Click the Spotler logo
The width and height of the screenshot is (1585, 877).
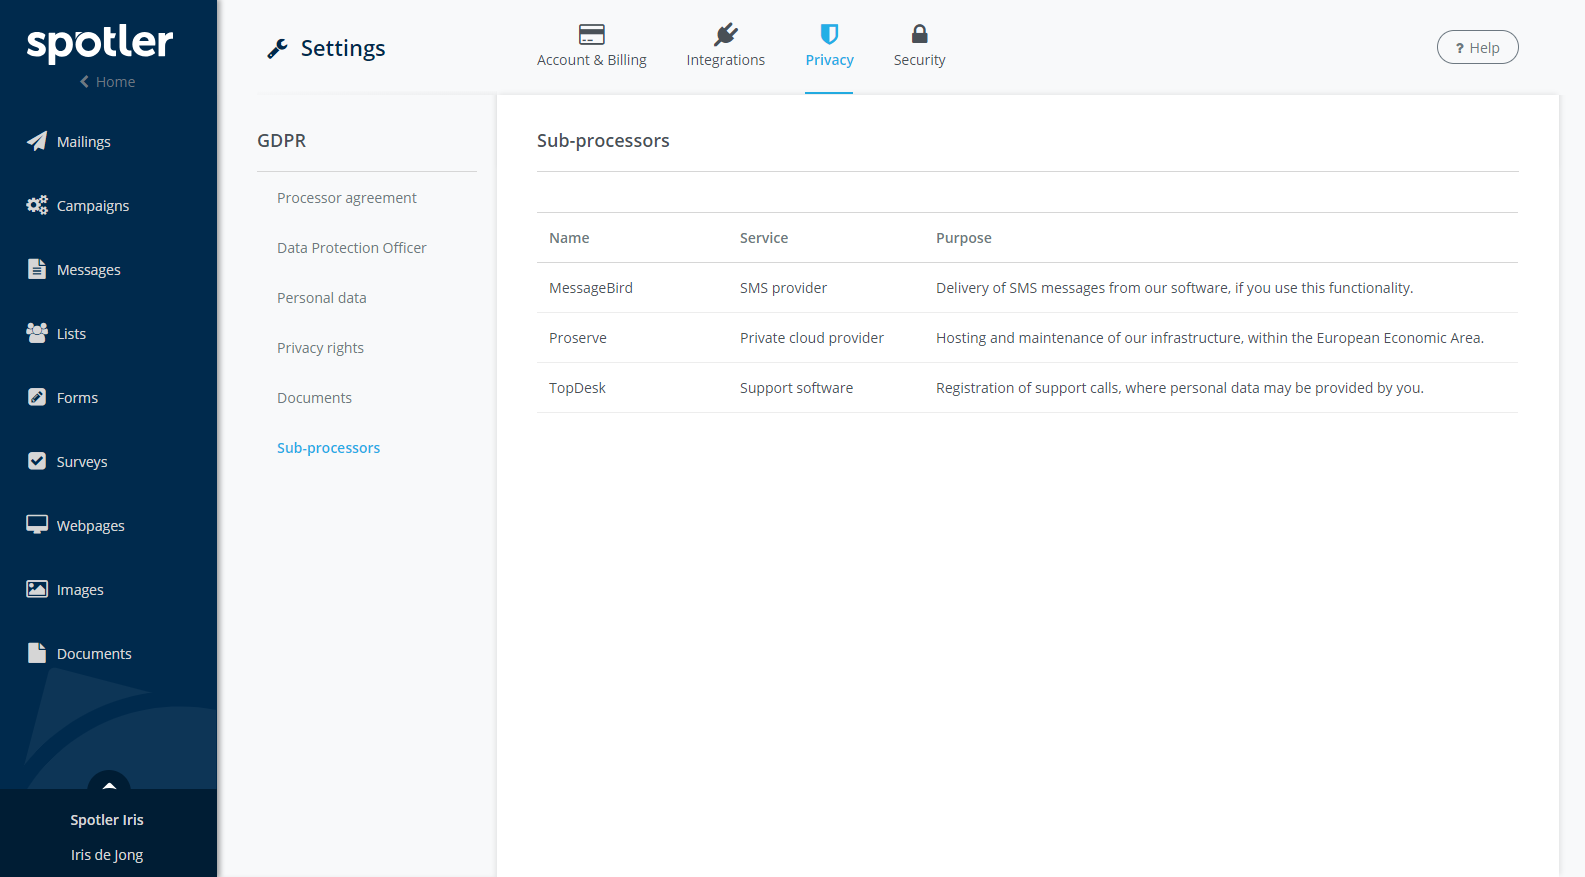(100, 43)
